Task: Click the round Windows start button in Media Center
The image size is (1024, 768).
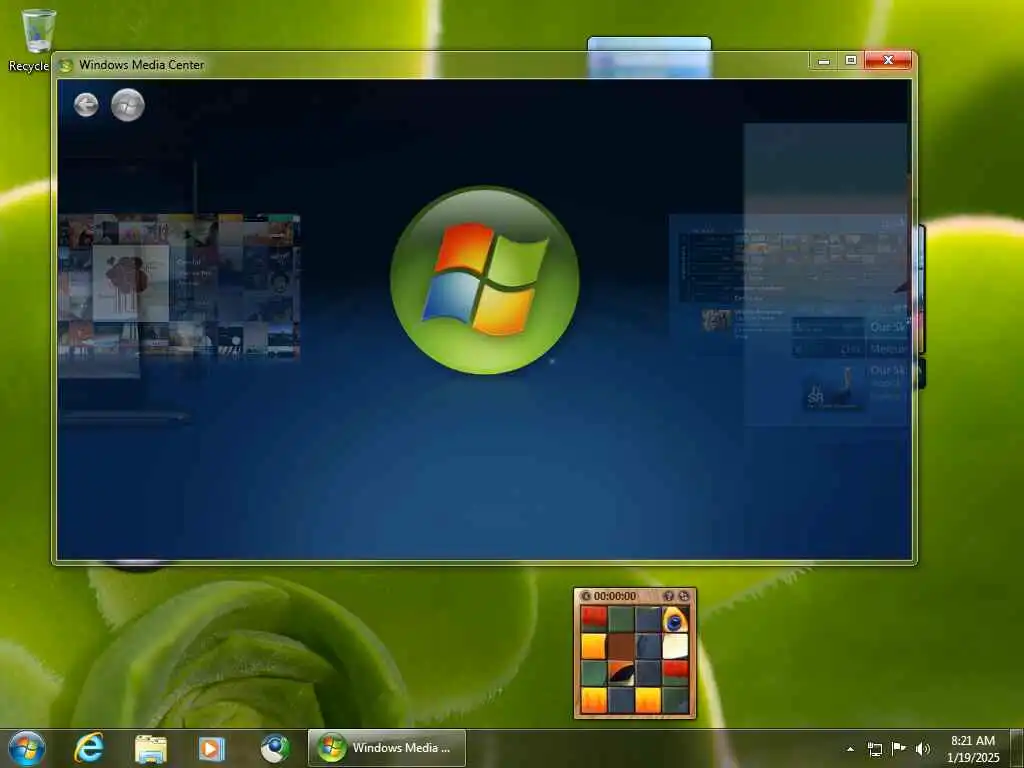Action: 127,104
